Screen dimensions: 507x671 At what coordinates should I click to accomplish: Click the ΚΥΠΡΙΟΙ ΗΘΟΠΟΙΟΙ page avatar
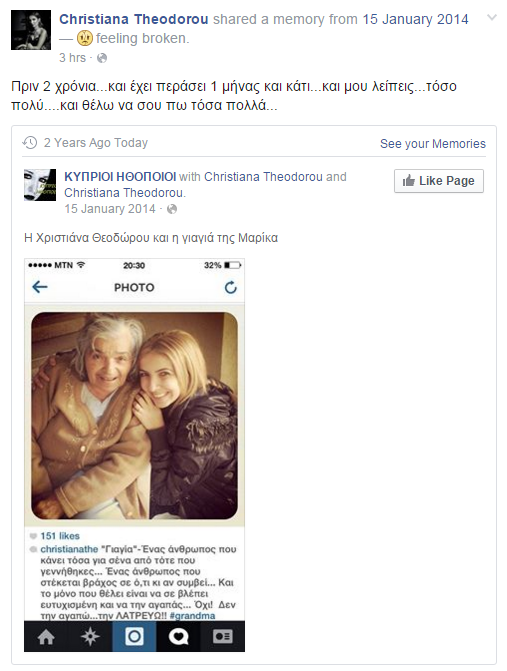pos(40,185)
